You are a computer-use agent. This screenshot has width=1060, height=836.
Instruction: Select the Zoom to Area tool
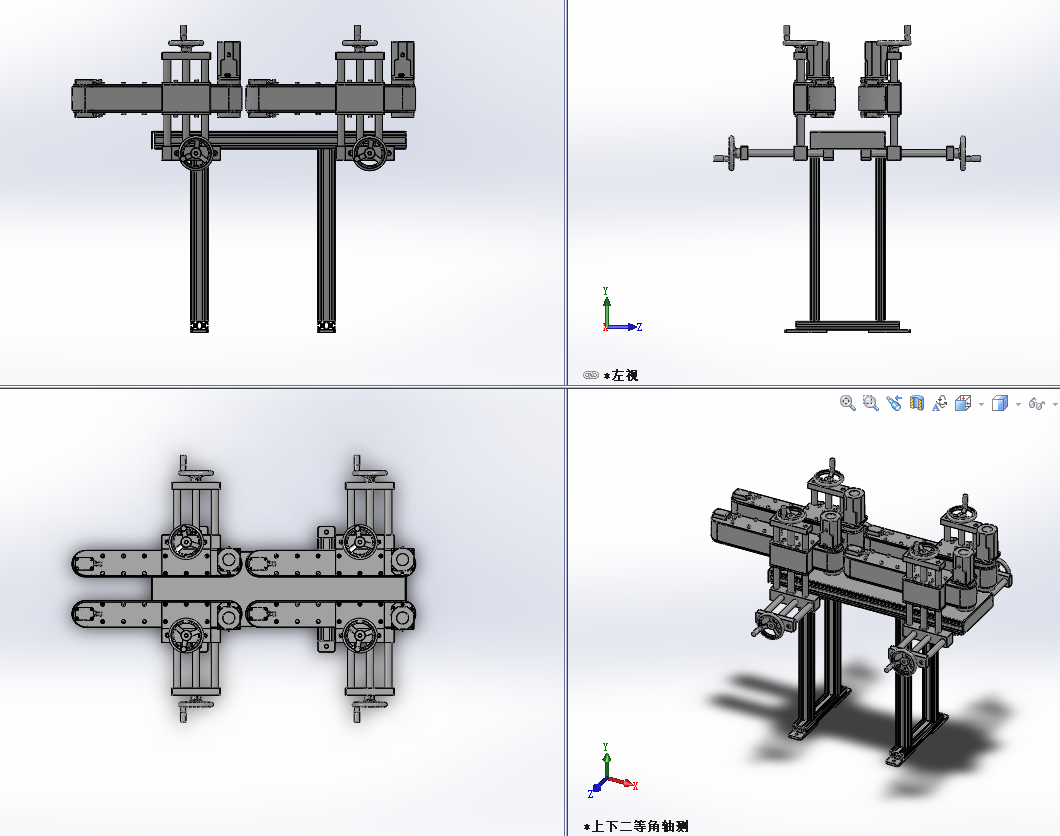coord(871,403)
